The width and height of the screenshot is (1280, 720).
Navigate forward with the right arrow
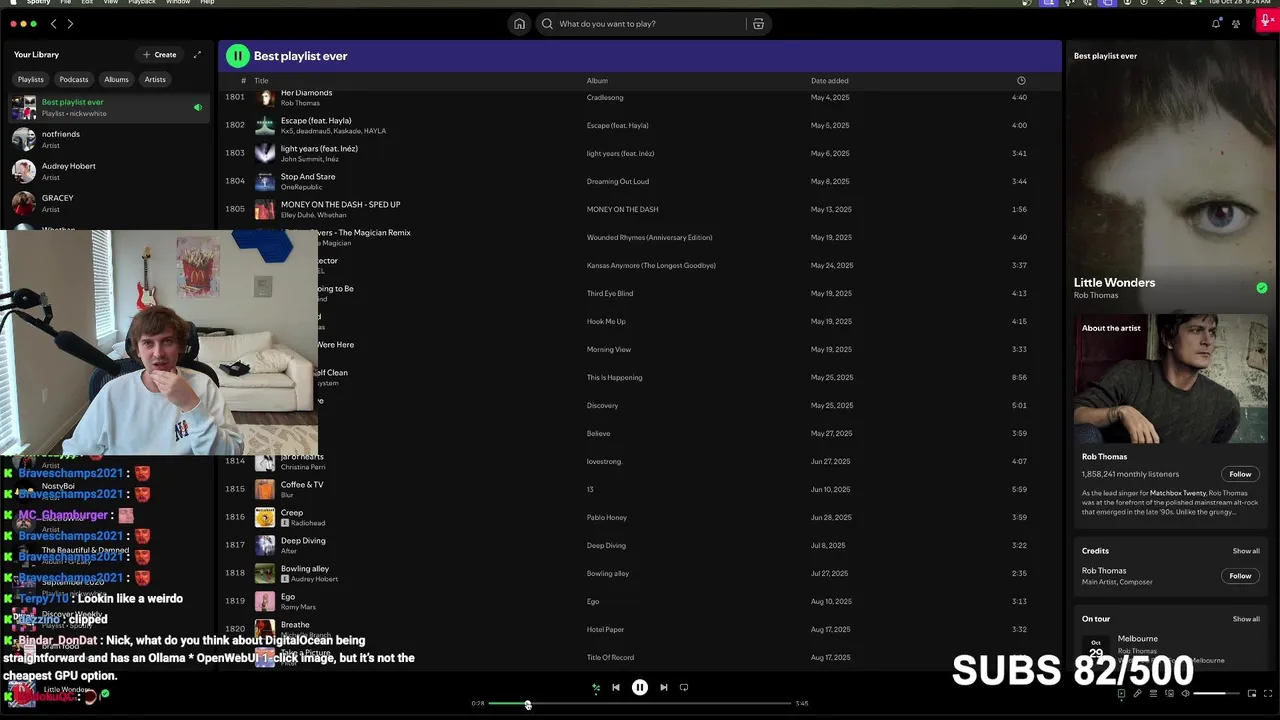tap(70, 23)
